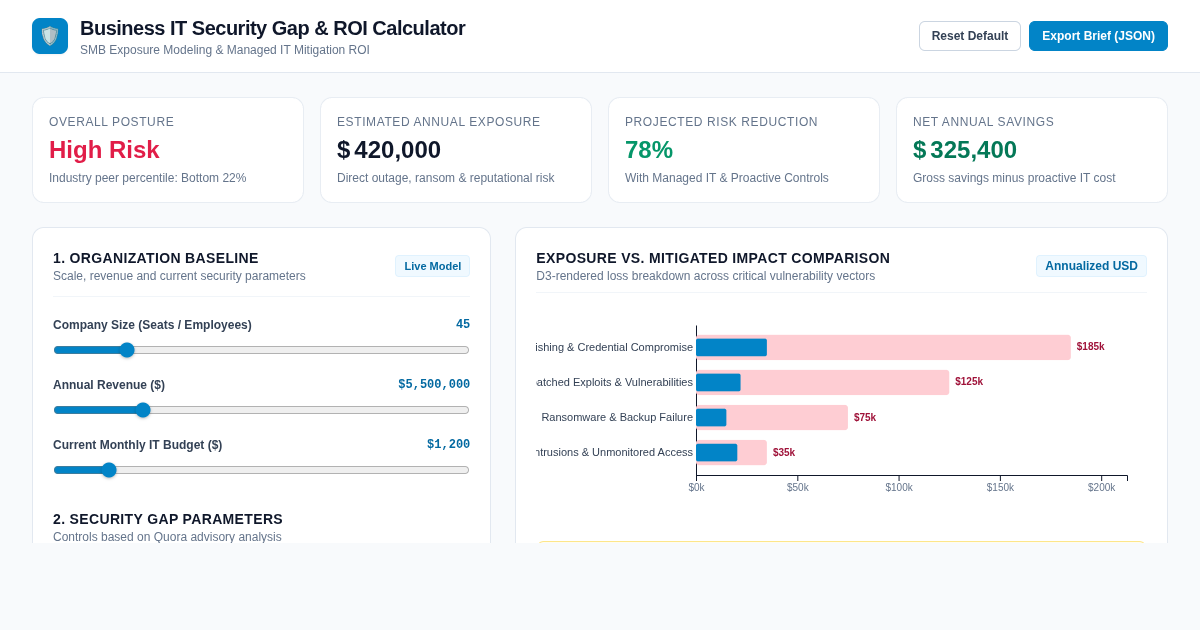Screen dimensions: 1200x630
Task: Click the shield logo icon
Action: [x=50, y=36]
